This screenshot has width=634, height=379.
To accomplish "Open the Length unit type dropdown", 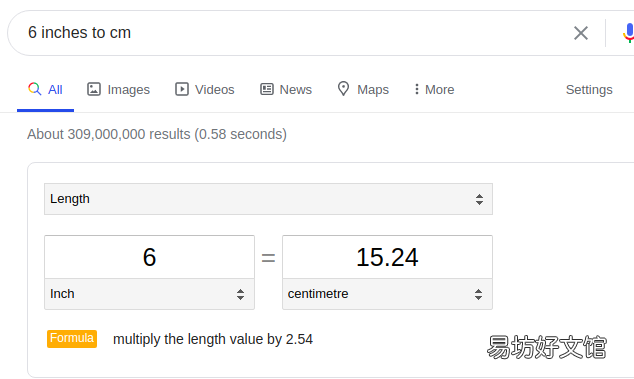I will 268,199.
